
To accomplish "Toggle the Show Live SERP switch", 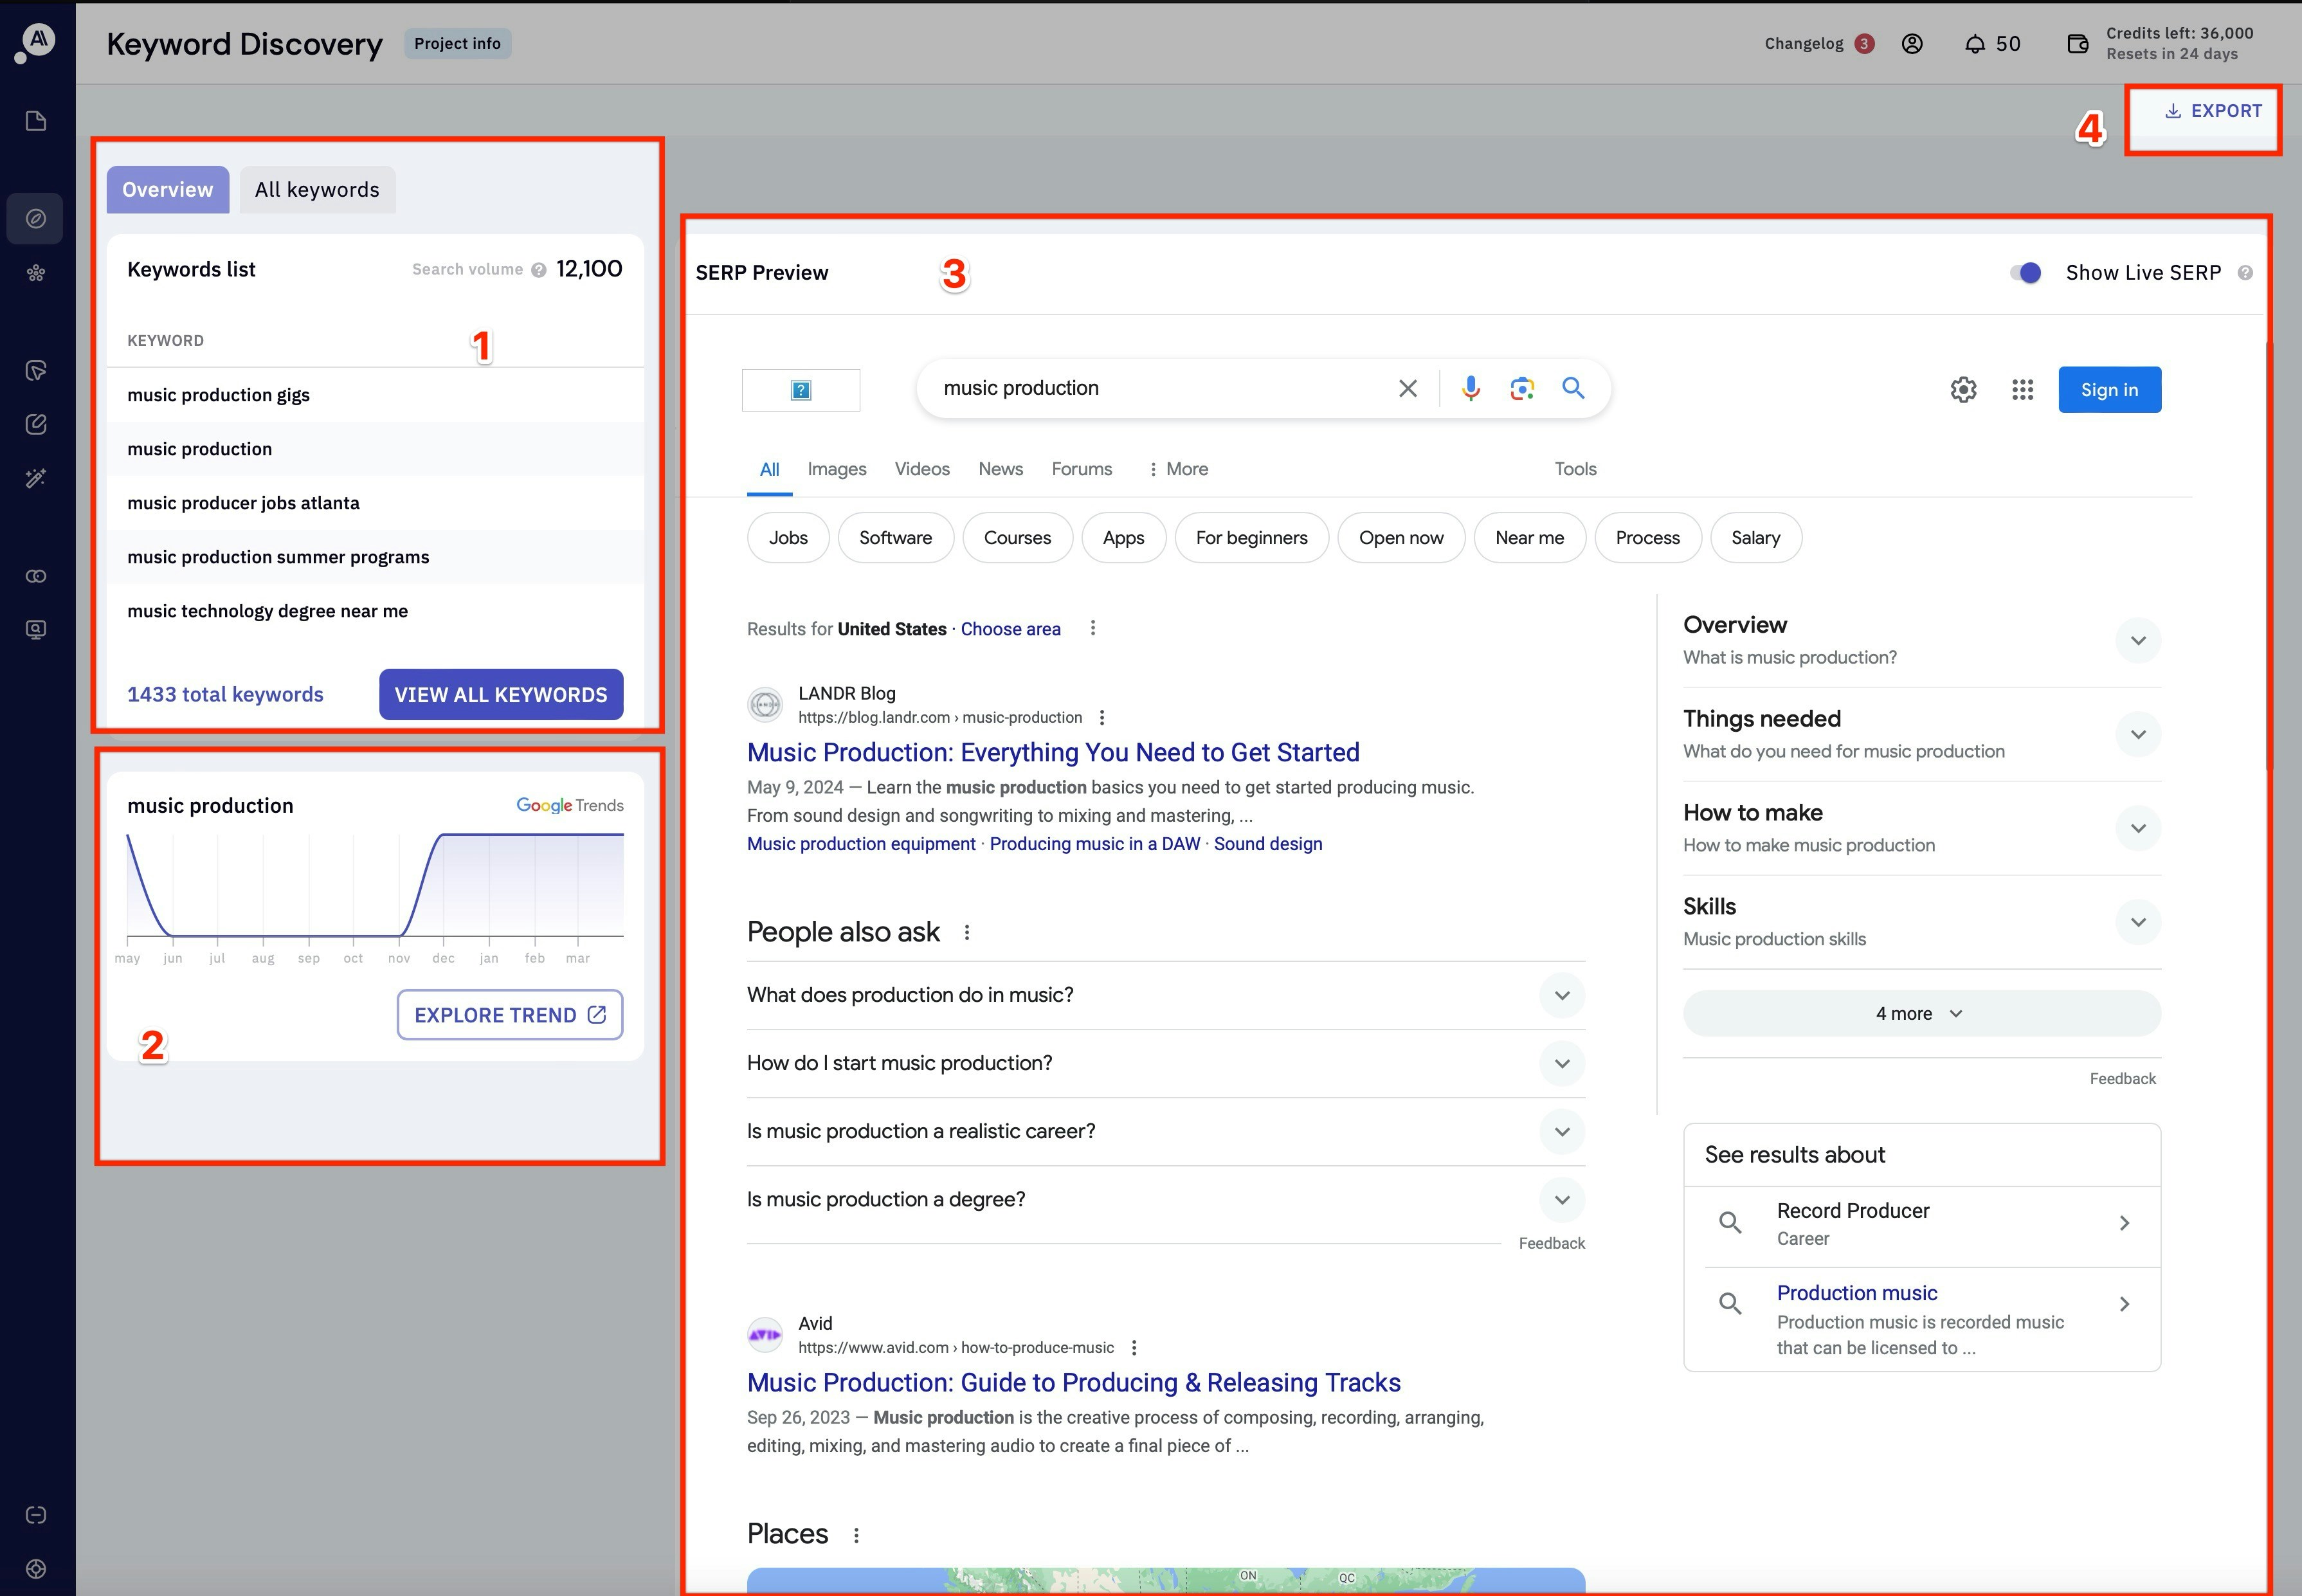I will click(2026, 273).
